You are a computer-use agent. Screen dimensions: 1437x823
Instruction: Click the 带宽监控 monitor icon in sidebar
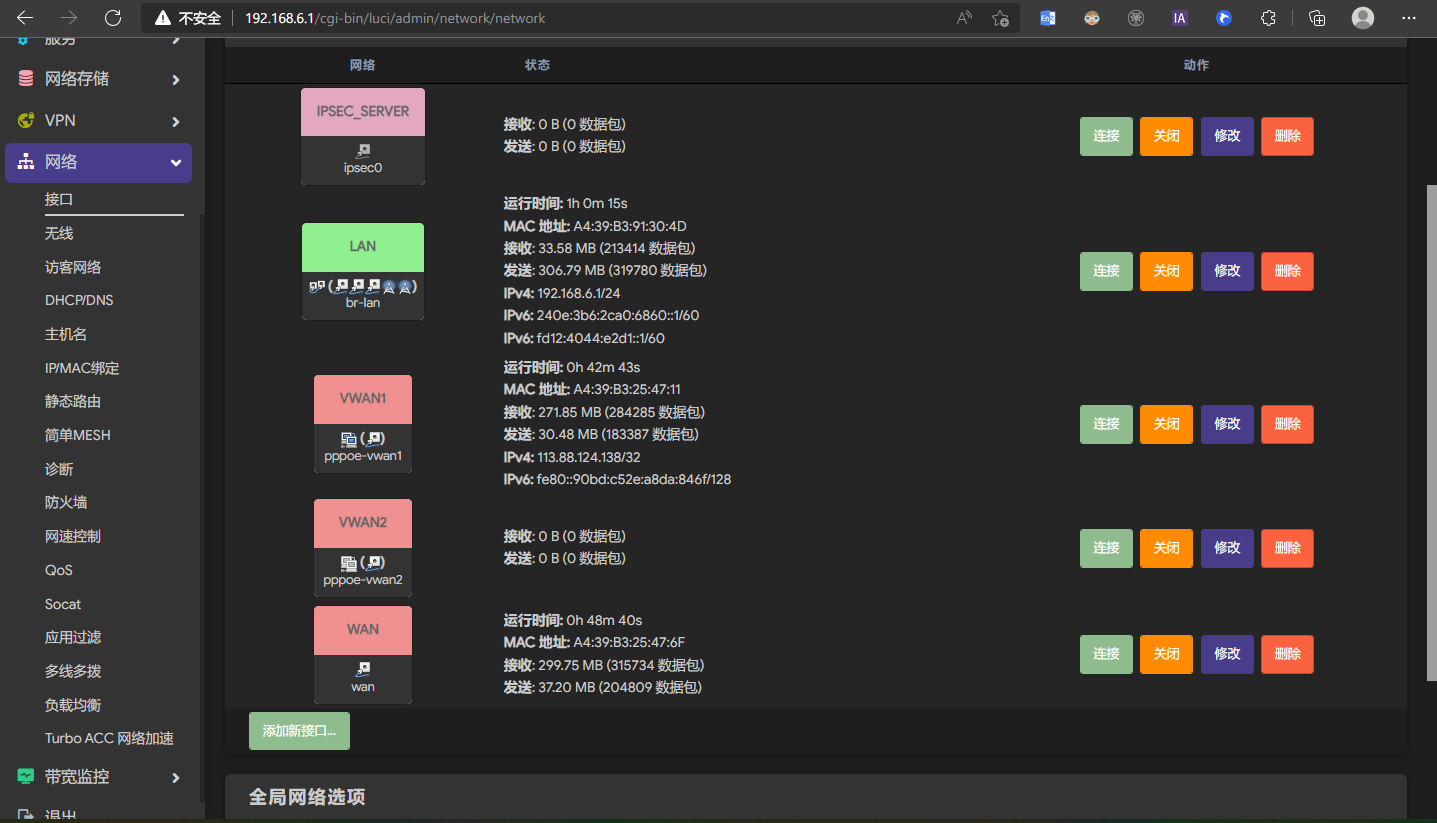click(x=25, y=777)
